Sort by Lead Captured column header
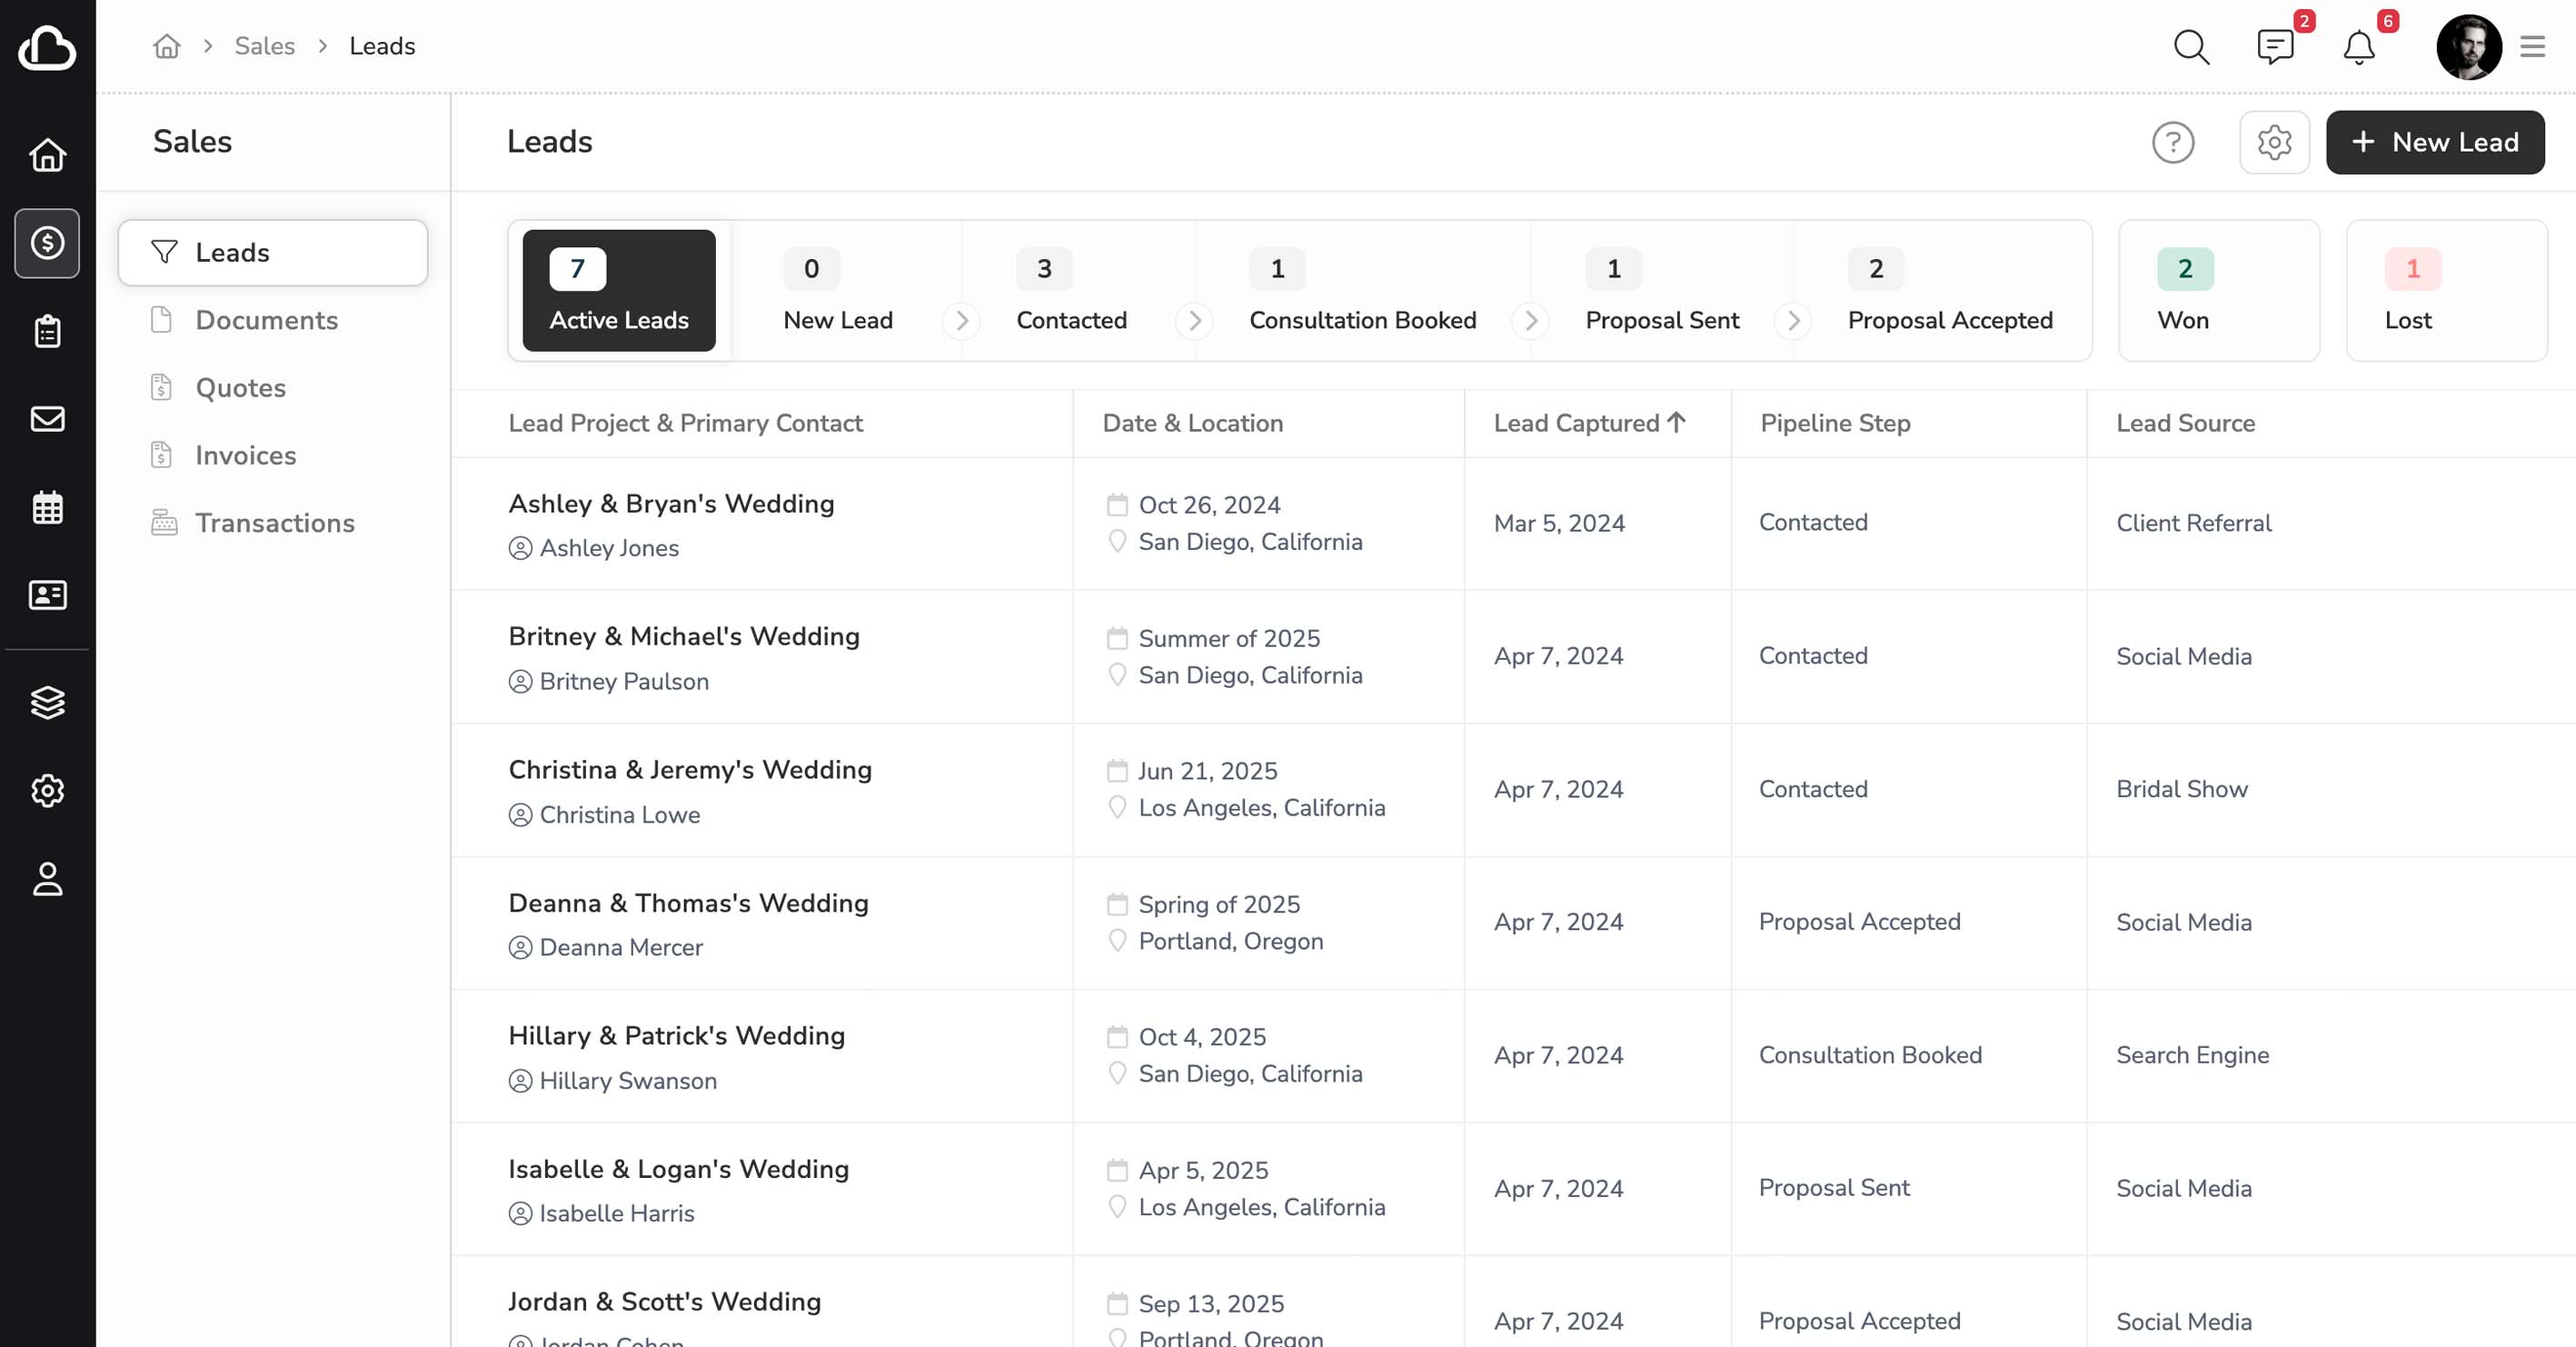Screen dimensions: 2576x1347 pyautogui.click(x=1588, y=423)
